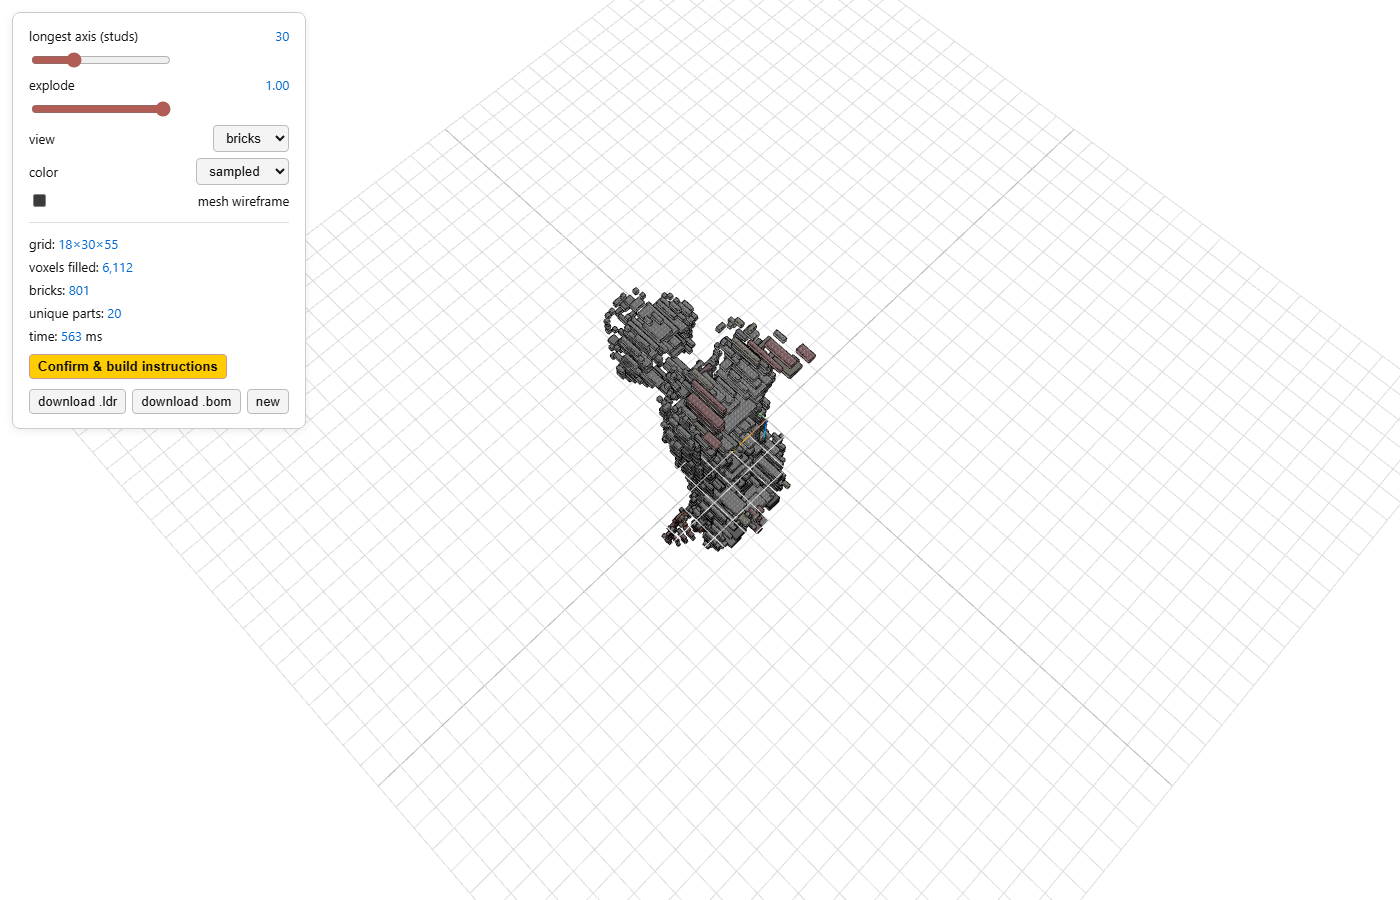1400x900 pixels.
Task: Click the explode value 1.00
Action: (277, 86)
